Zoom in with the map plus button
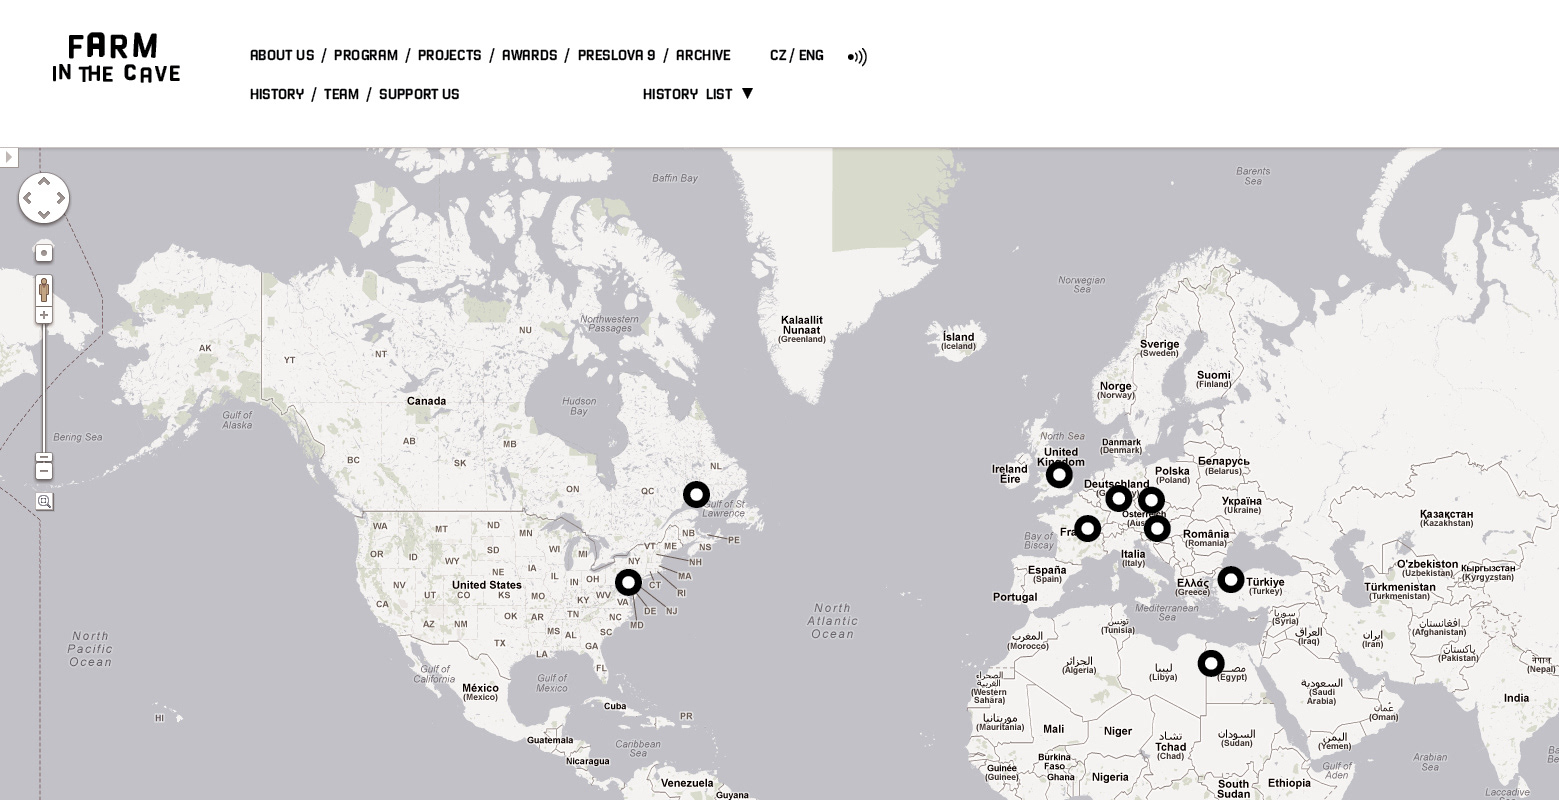The height and width of the screenshot is (800, 1559). point(44,315)
